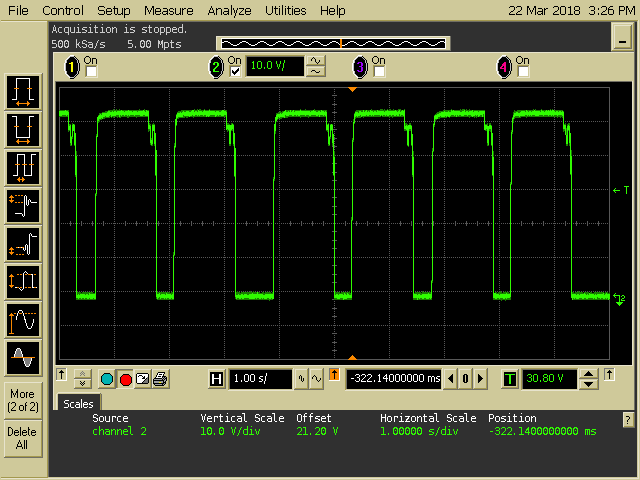Enable channel 1 checkbox
Image resolution: width=640 pixels, height=480 pixels.
91,72
